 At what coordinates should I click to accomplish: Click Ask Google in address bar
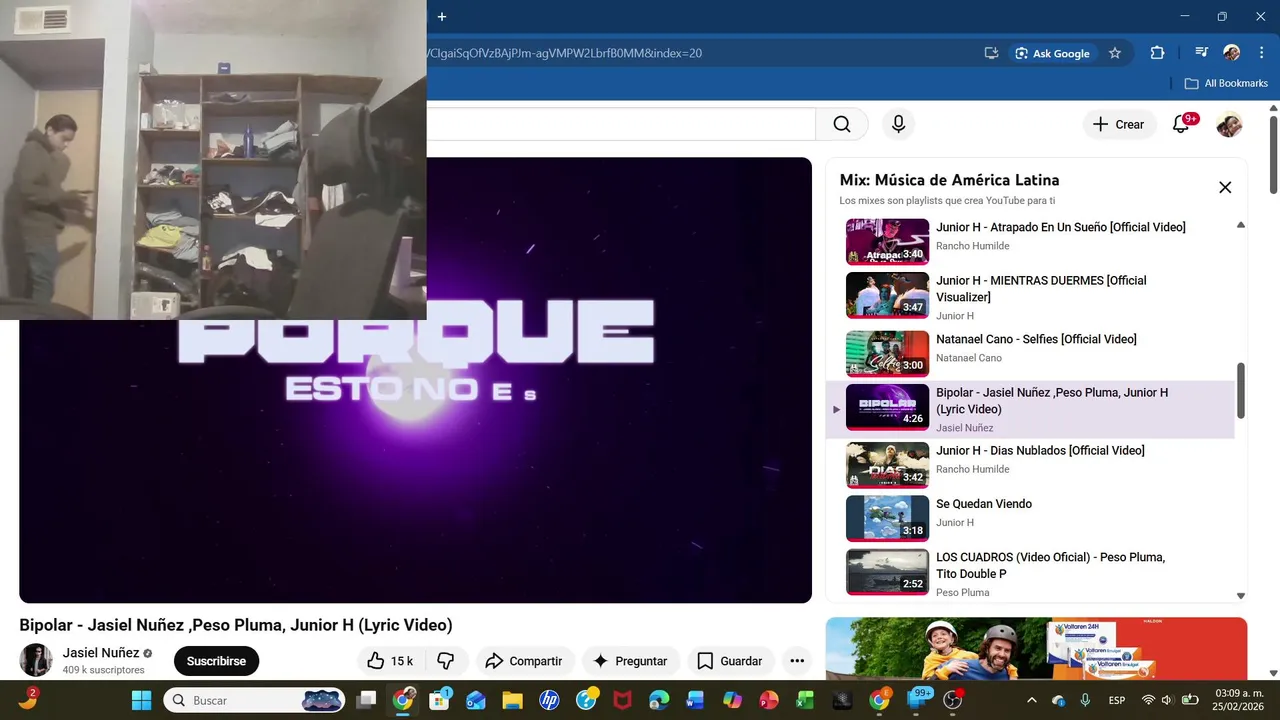point(1052,53)
